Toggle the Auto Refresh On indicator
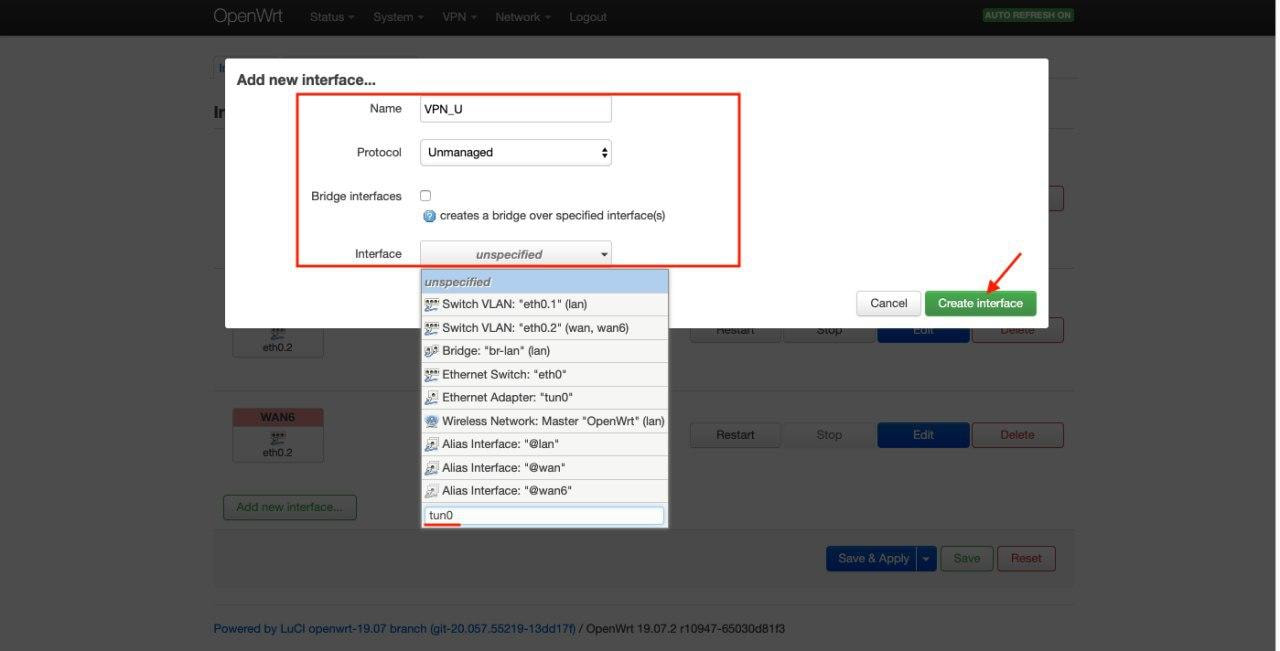Screen dimensions: 1280x651 tap(1028, 16)
